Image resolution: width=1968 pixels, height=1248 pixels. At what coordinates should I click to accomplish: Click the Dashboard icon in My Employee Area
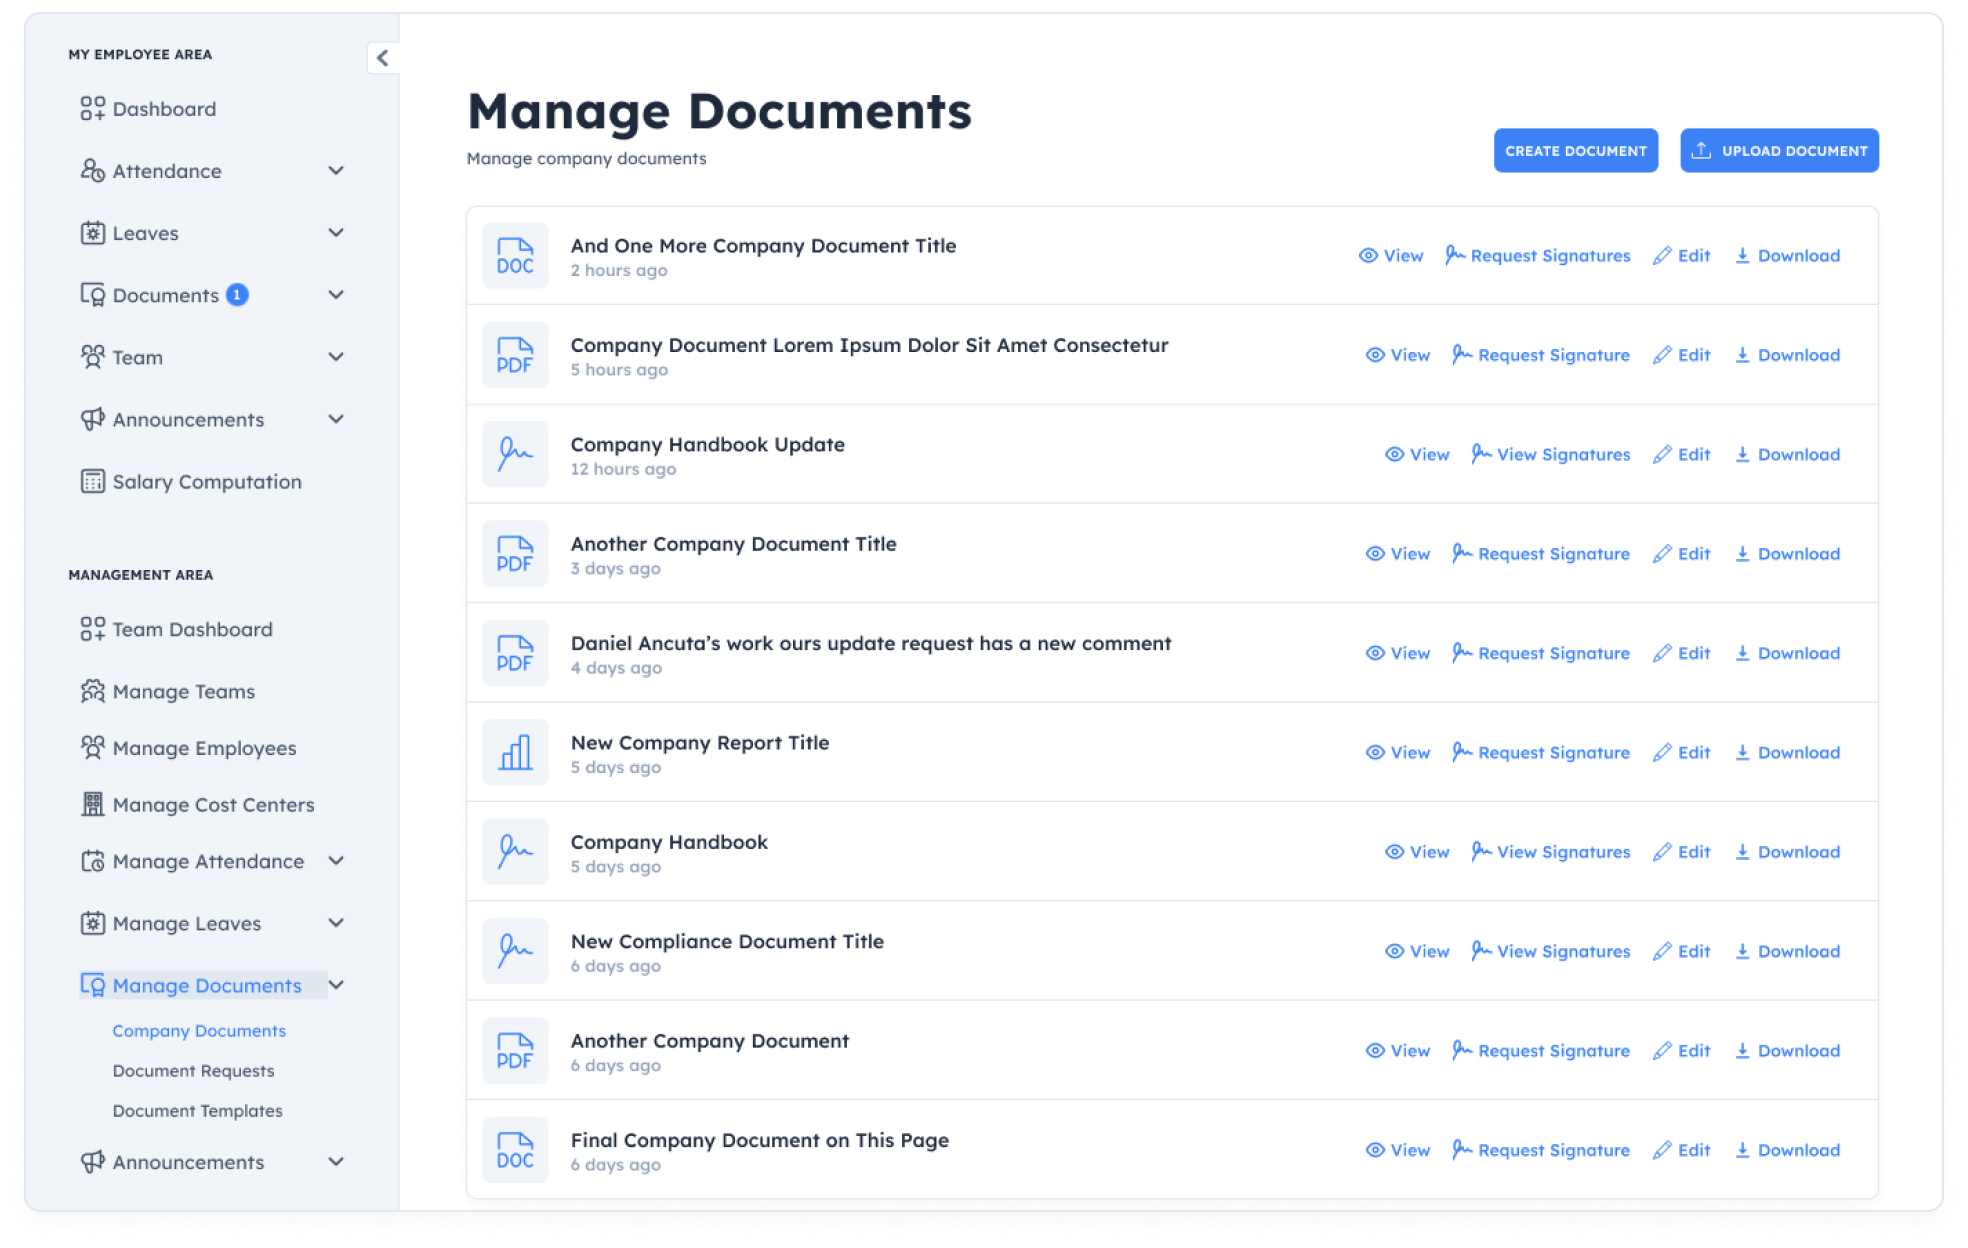[x=92, y=109]
